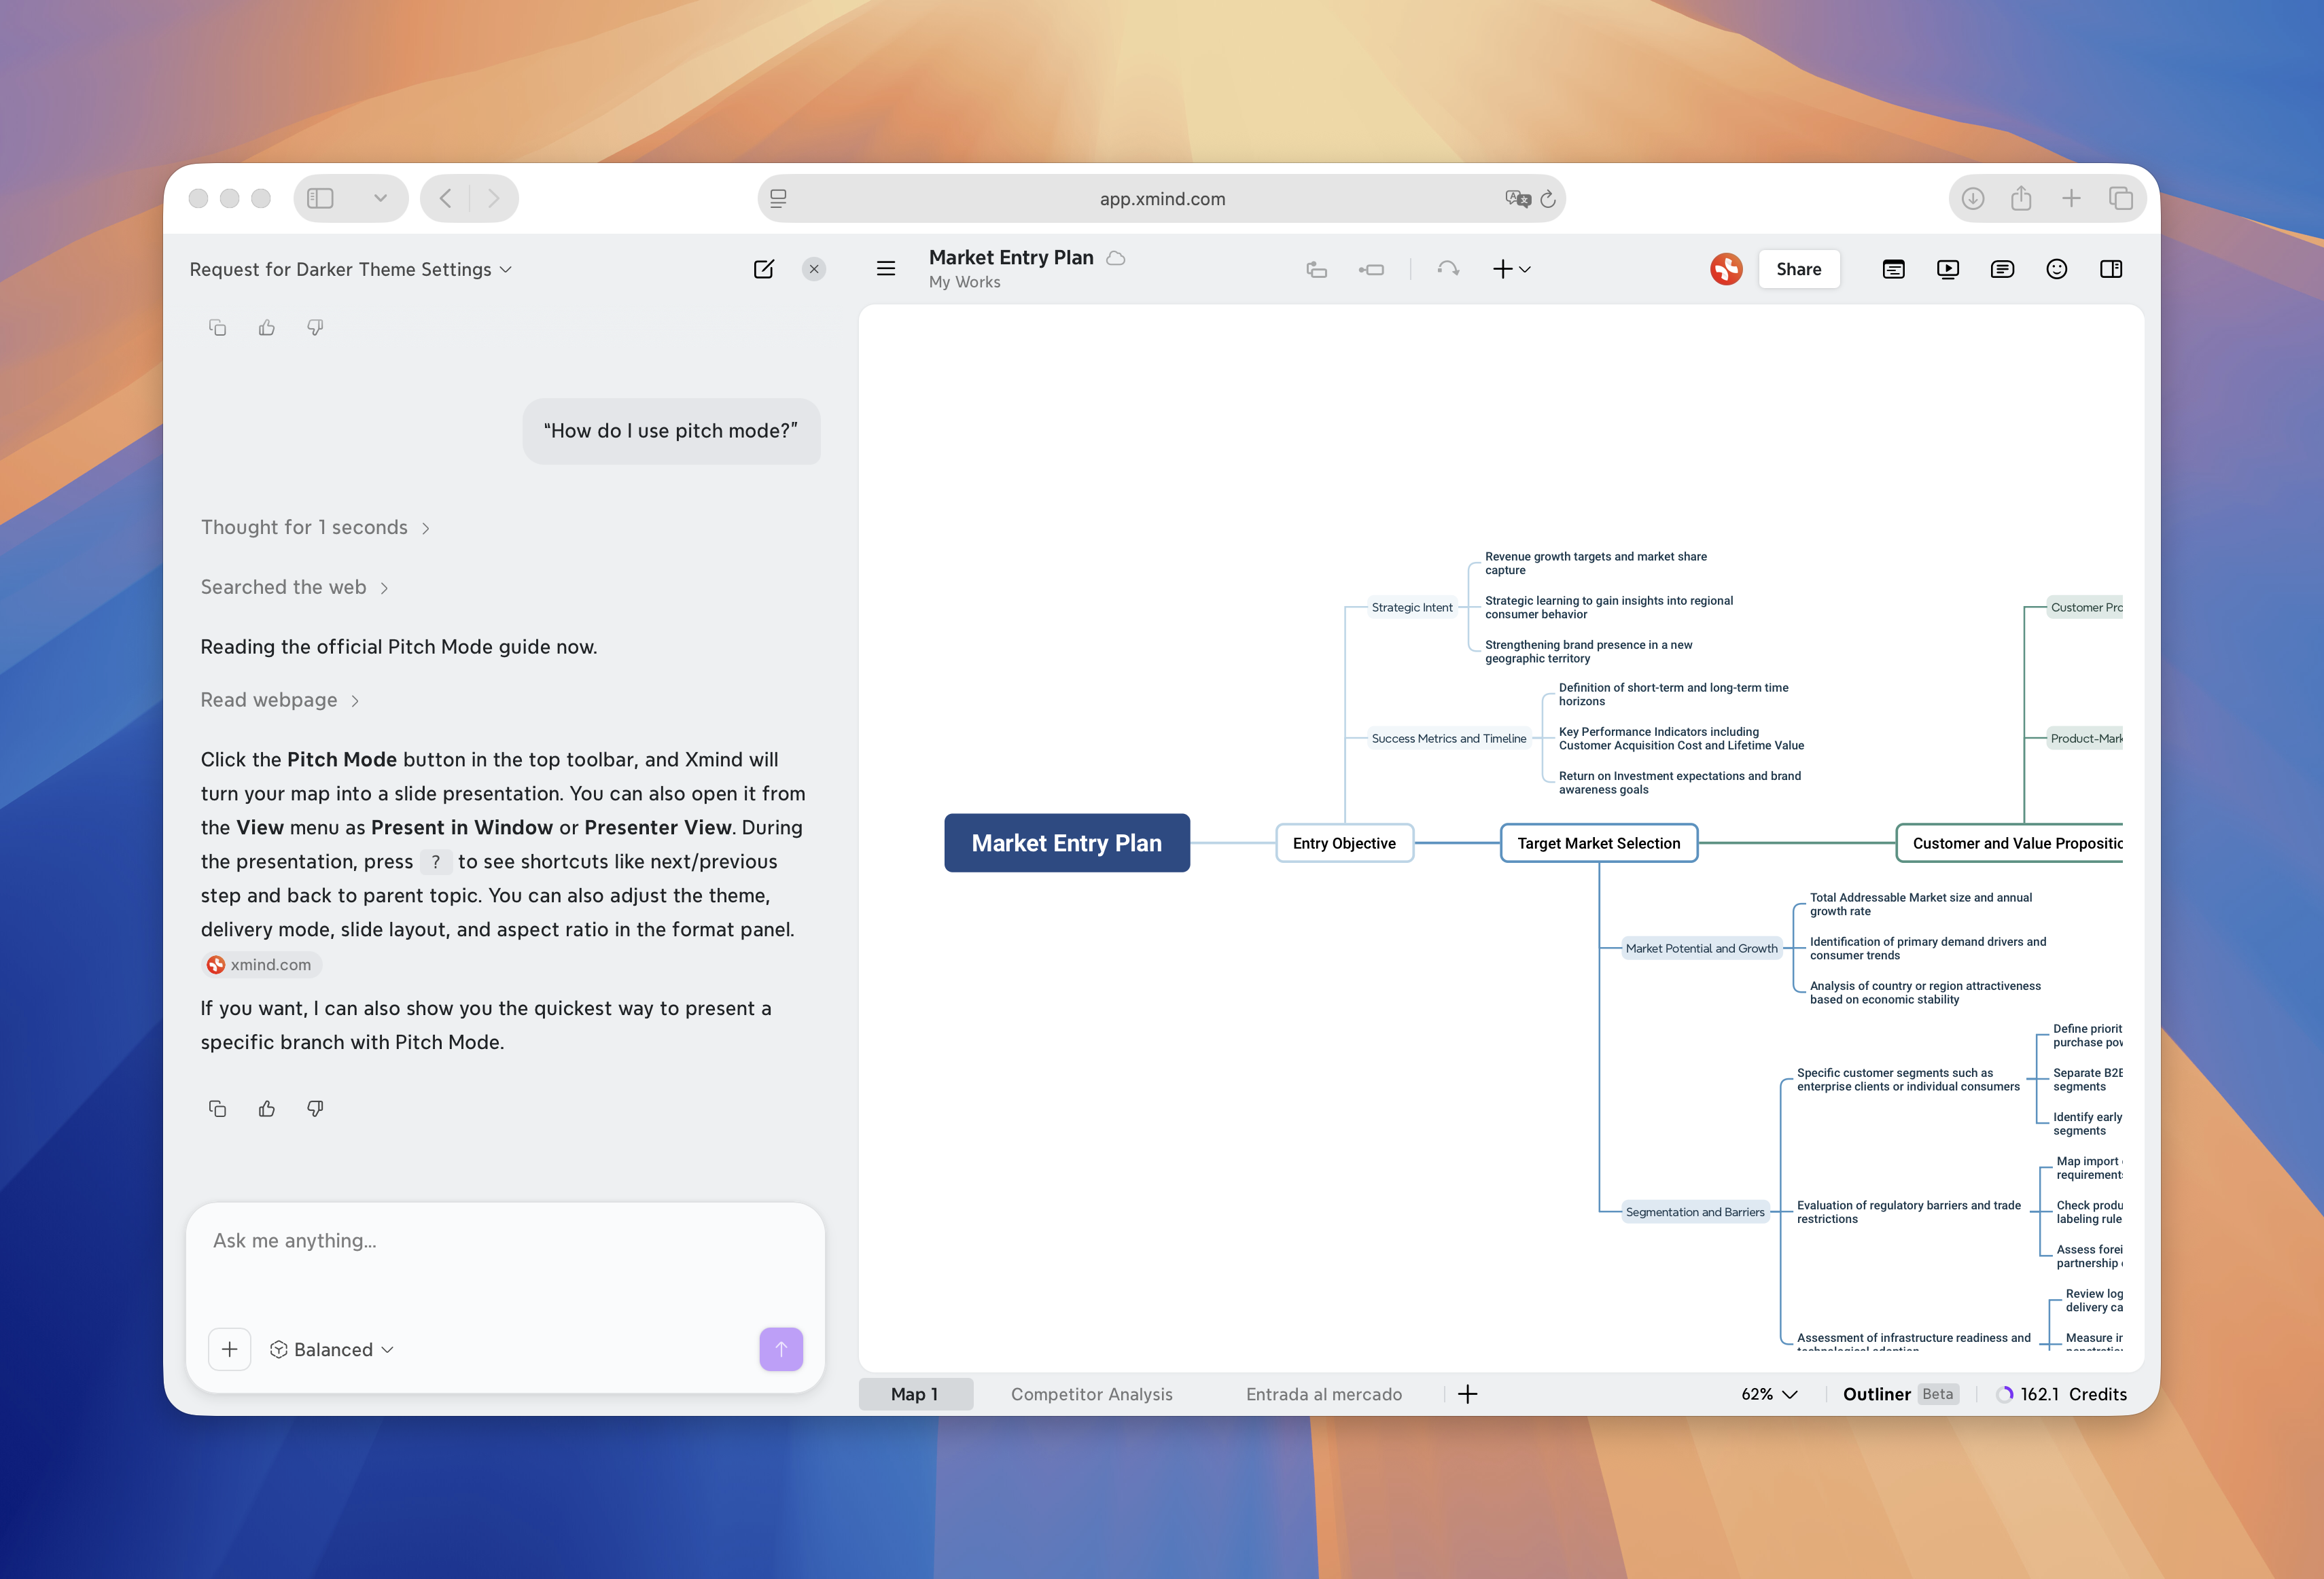Open the Balanced mode dropdown
2324x1579 pixels.
click(332, 1349)
